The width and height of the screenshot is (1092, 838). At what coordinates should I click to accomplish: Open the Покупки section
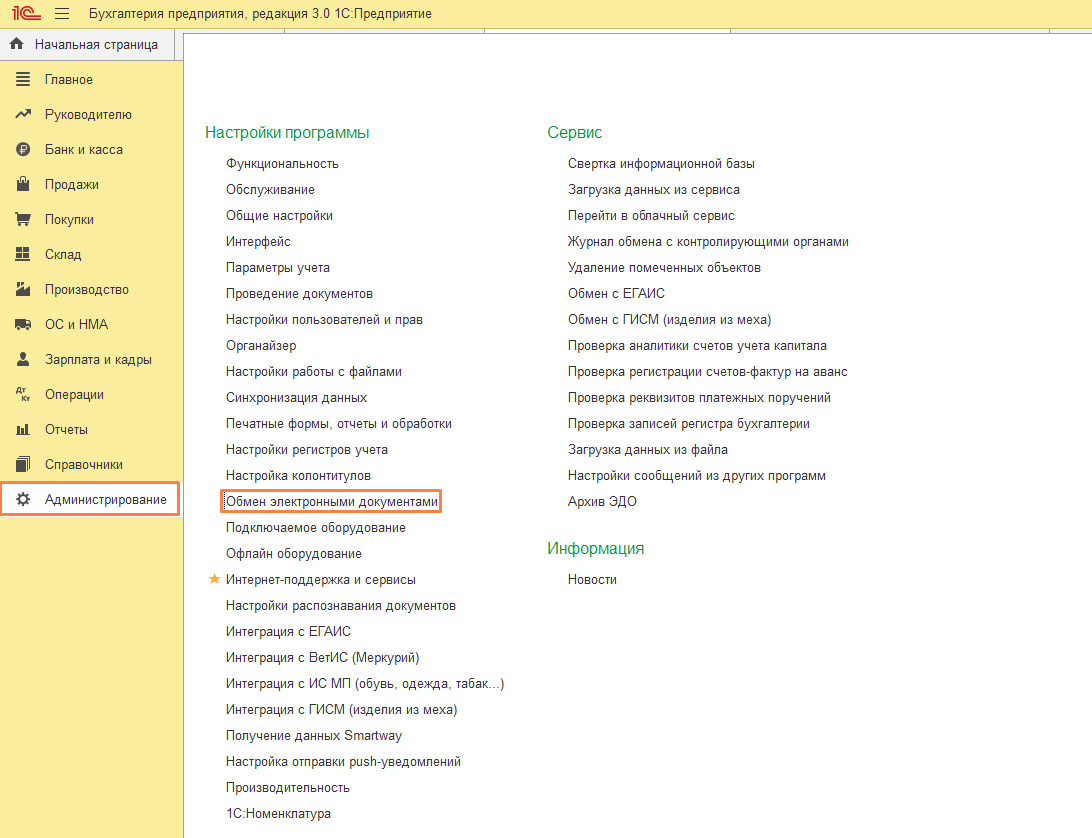(70, 219)
